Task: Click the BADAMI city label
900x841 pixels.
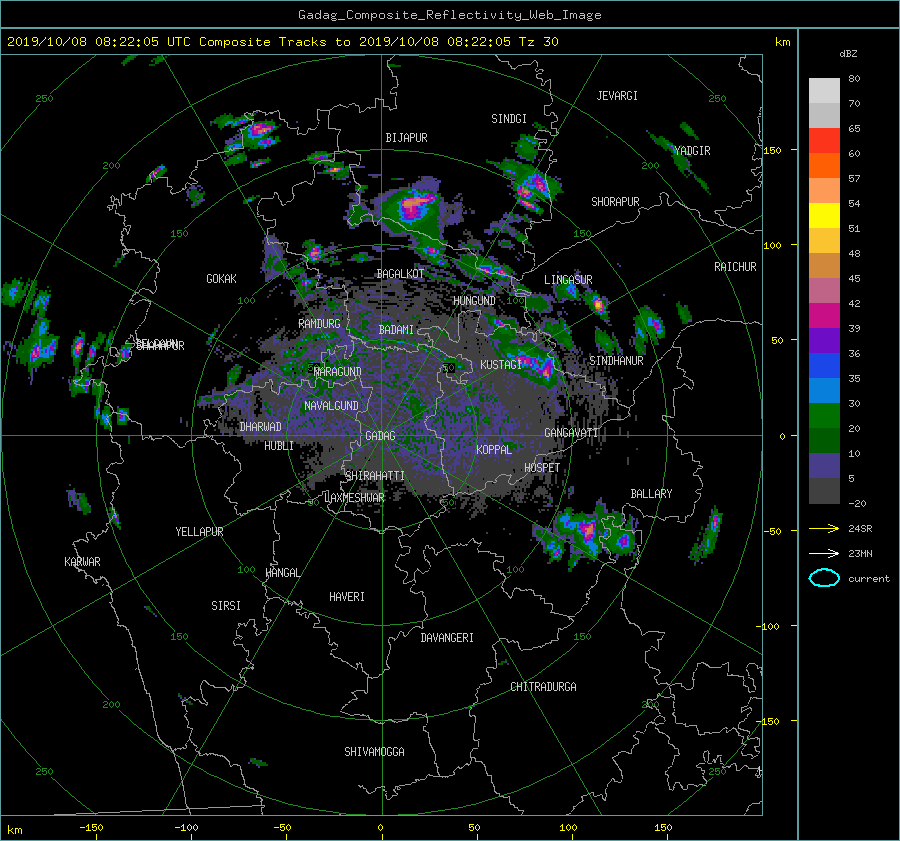Action: click(x=396, y=330)
